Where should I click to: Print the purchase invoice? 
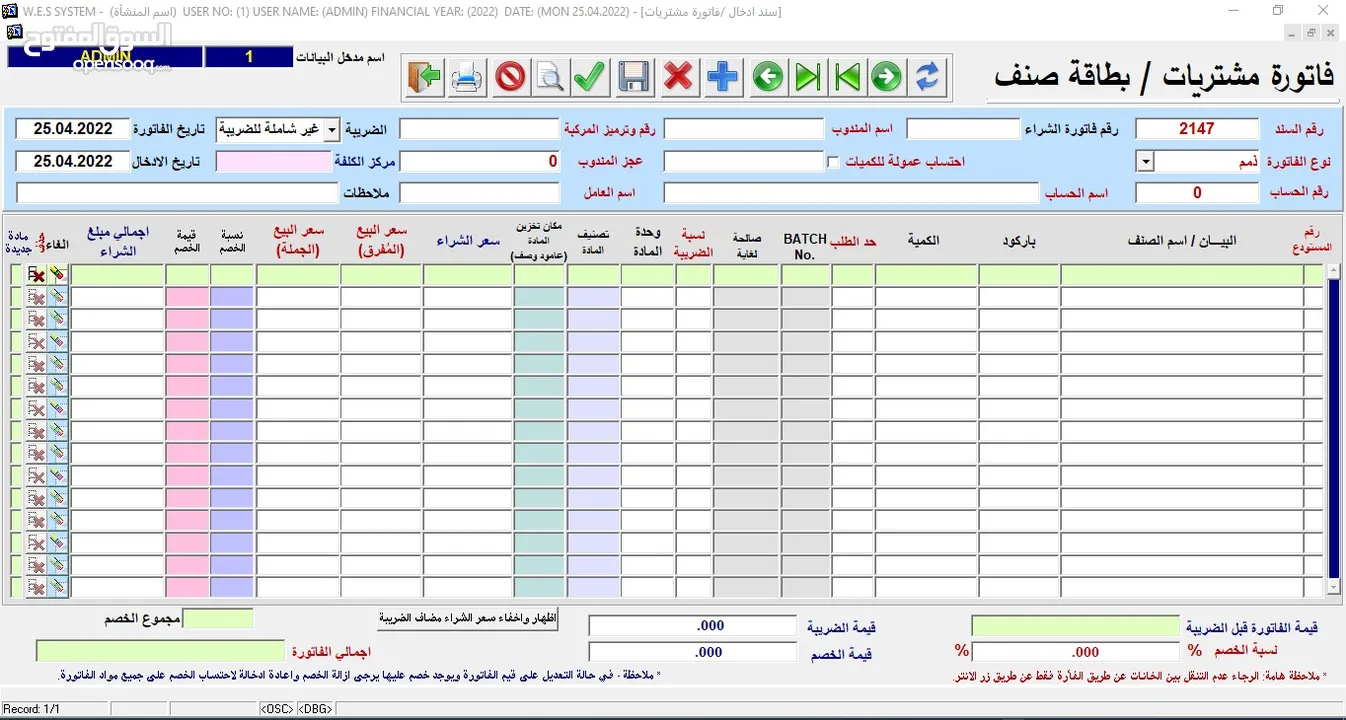(x=467, y=77)
